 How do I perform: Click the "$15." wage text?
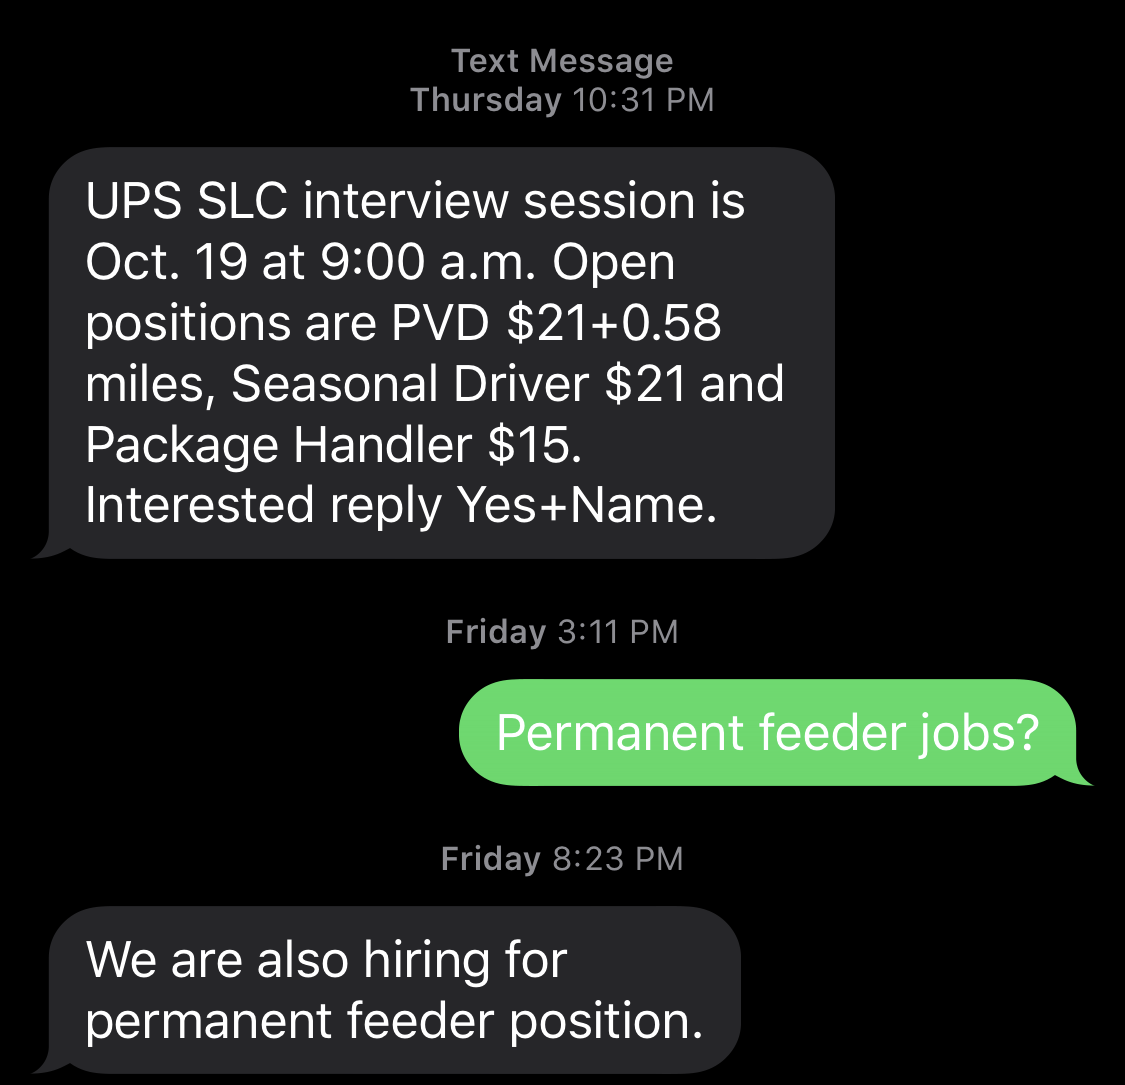click(x=534, y=445)
